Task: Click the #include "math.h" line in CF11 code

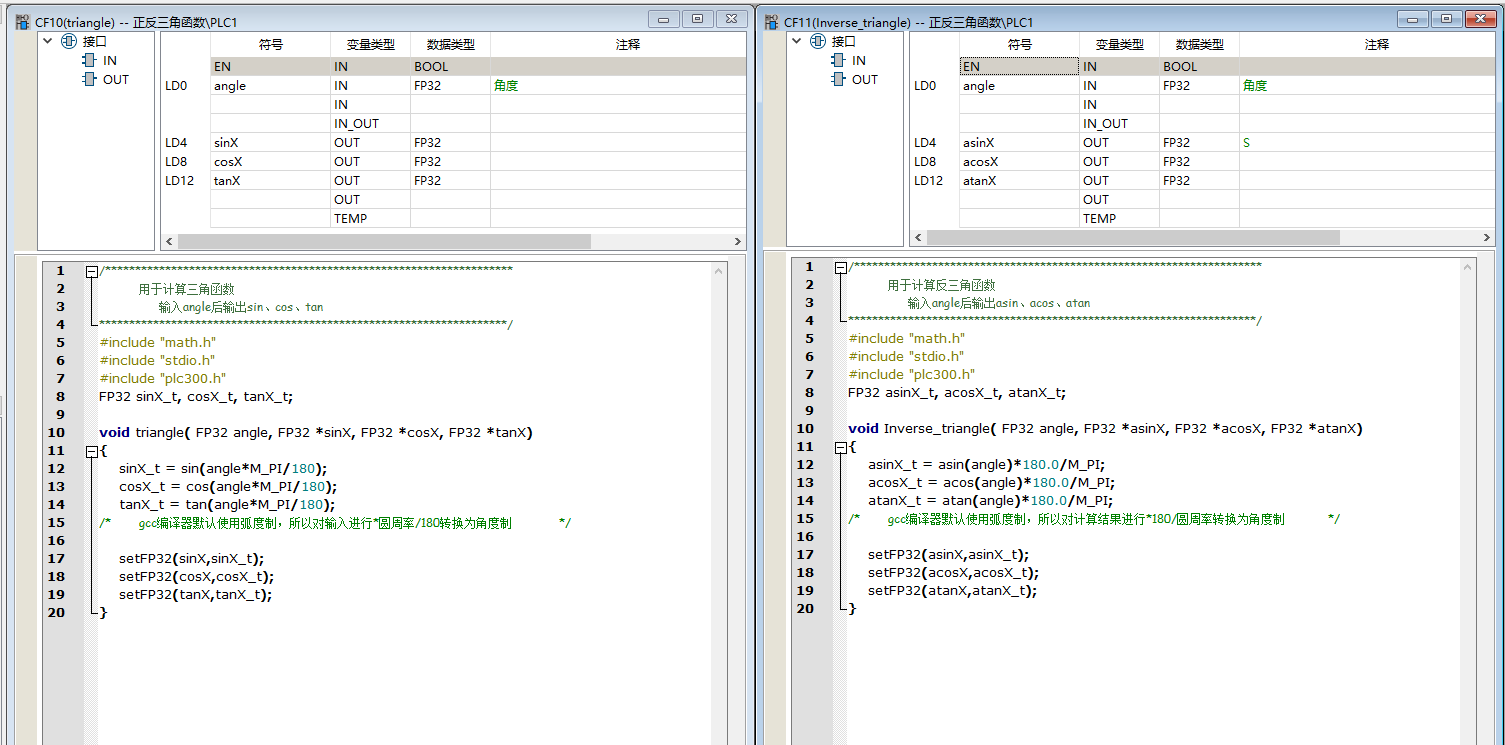Action: coord(907,339)
